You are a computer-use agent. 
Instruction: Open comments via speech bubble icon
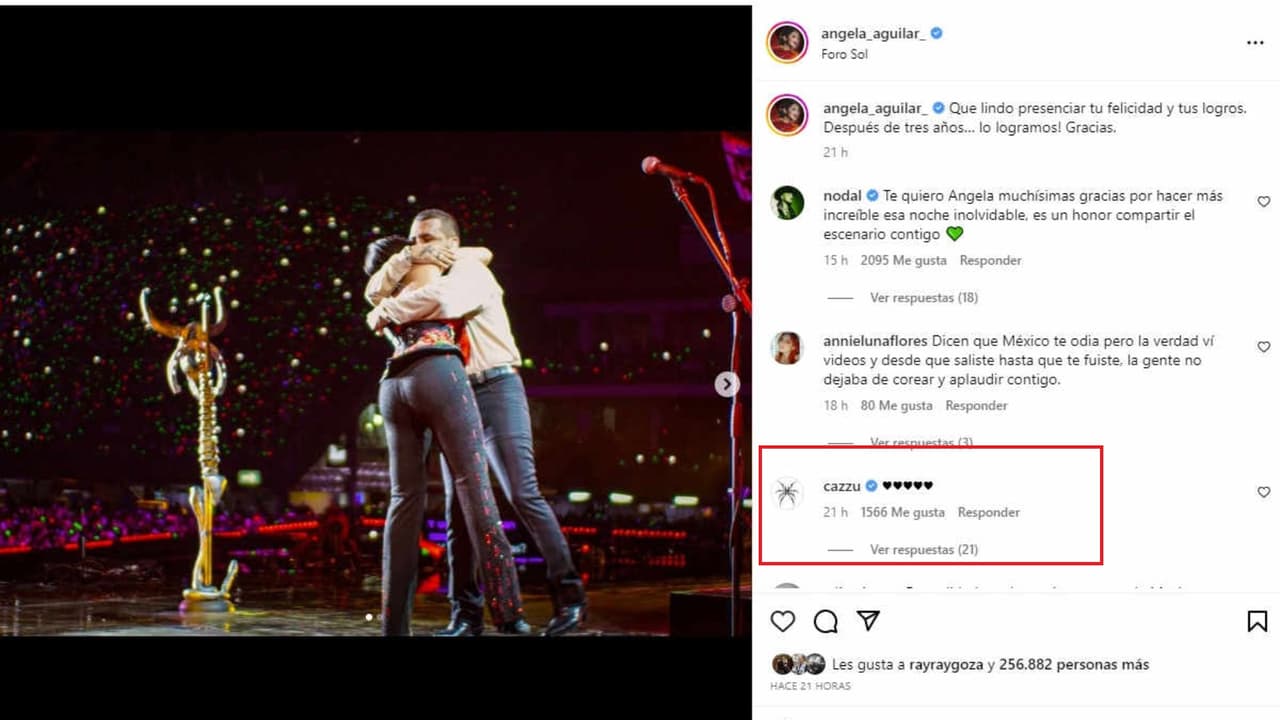825,621
